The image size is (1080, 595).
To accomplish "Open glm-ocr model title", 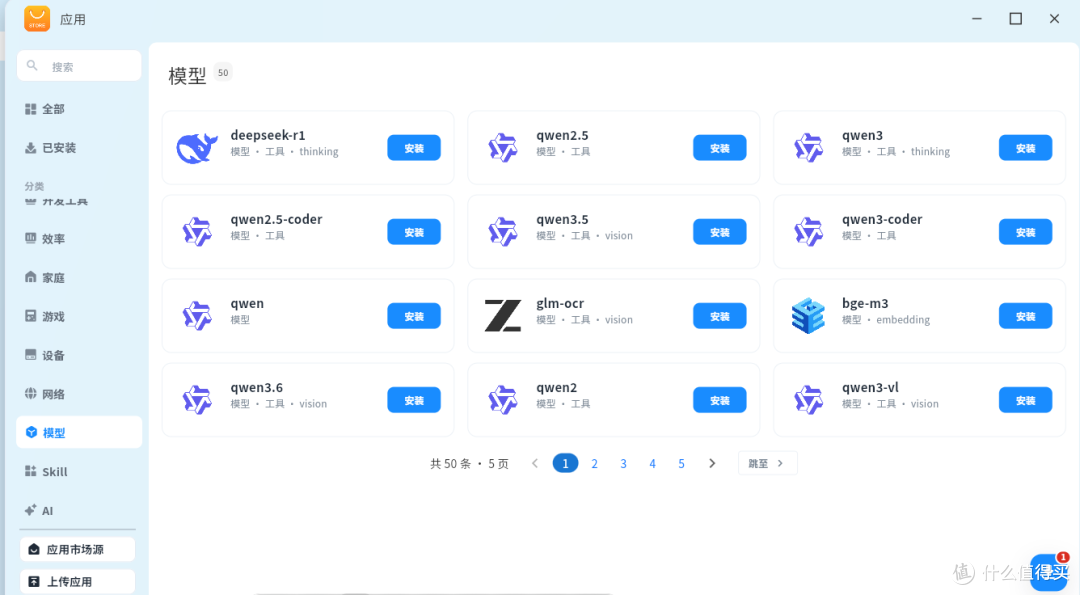I will point(560,303).
